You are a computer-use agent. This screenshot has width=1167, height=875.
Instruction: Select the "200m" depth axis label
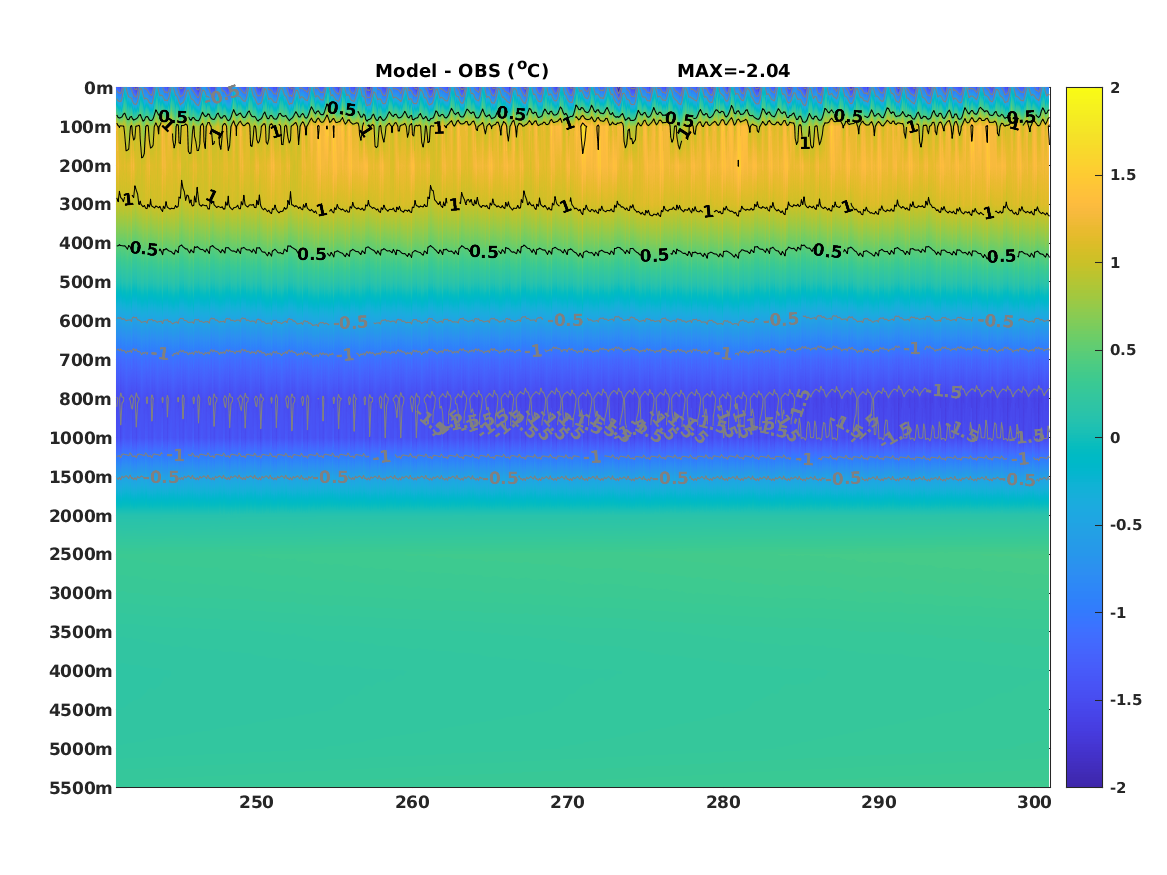pyautogui.click(x=86, y=166)
